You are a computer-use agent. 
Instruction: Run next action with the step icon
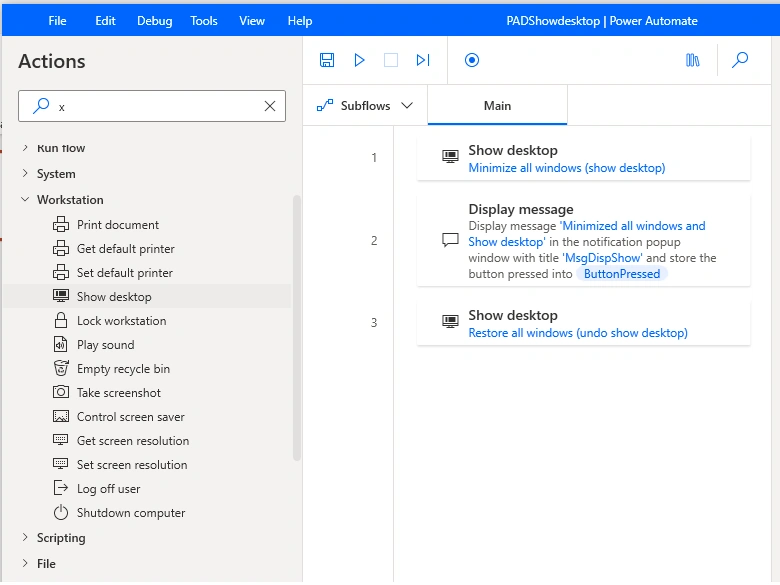click(x=423, y=60)
